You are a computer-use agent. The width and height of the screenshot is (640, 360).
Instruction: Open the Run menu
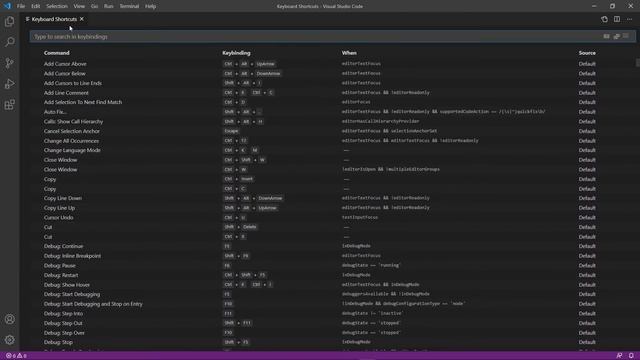(109, 6)
